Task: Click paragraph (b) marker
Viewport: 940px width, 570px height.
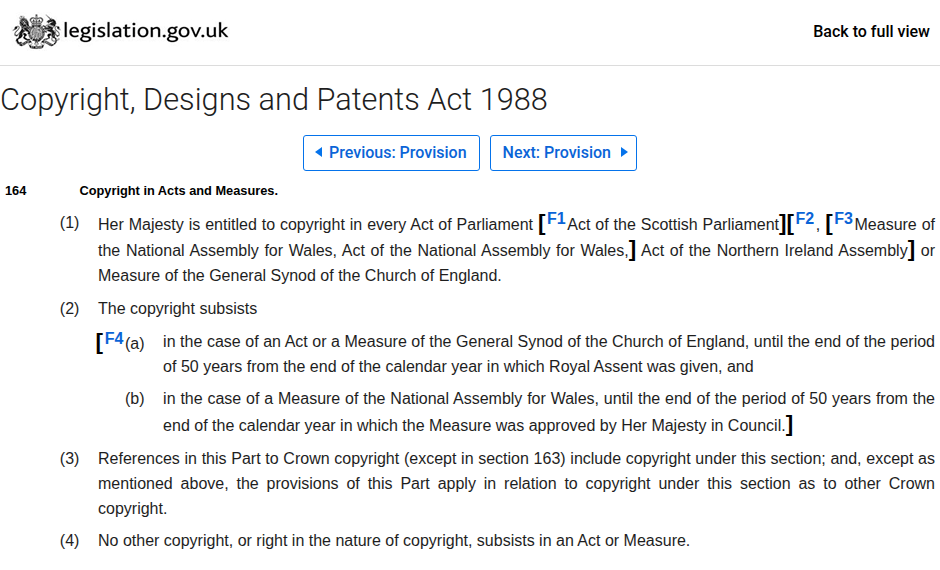Action: click(135, 399)
